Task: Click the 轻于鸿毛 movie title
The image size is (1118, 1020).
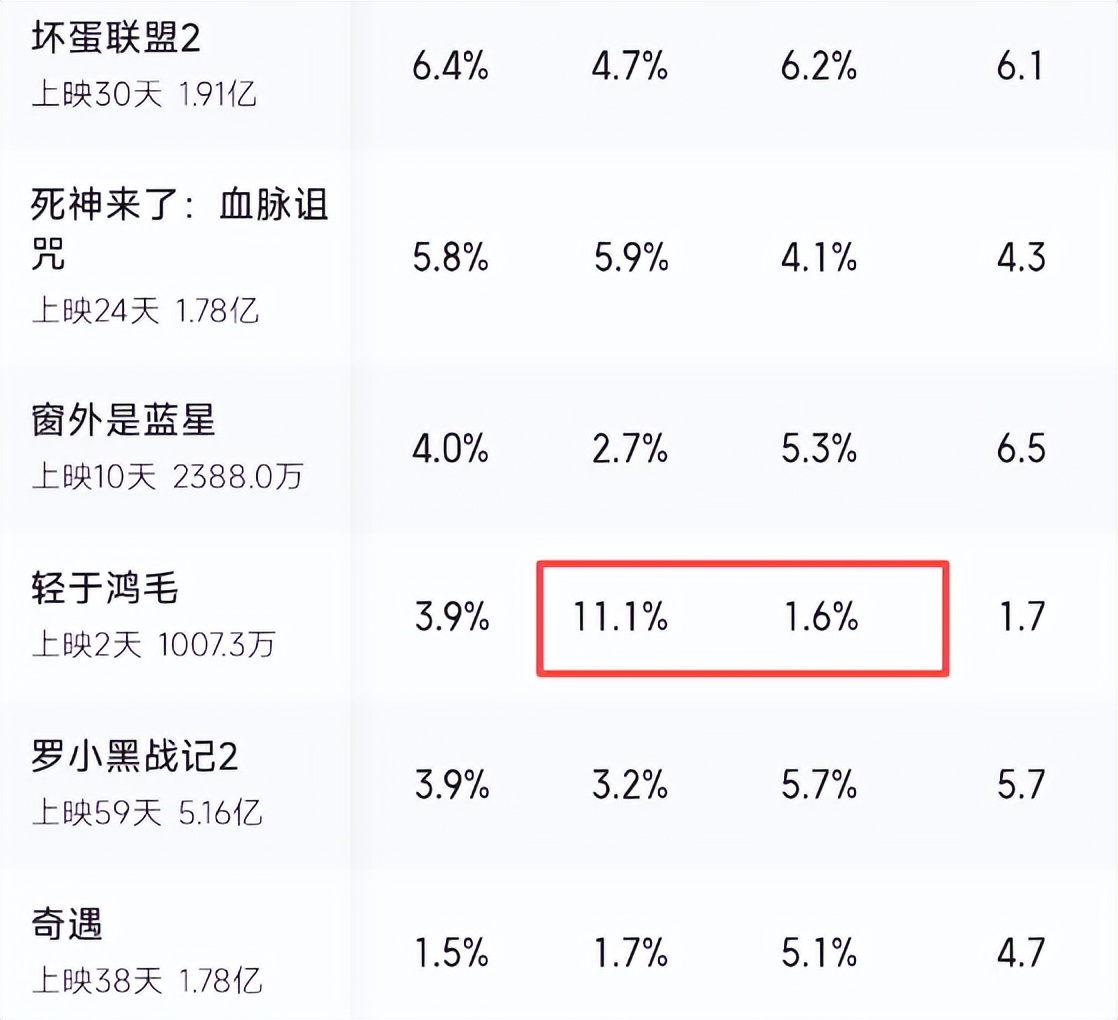Action: click(104, 588)
